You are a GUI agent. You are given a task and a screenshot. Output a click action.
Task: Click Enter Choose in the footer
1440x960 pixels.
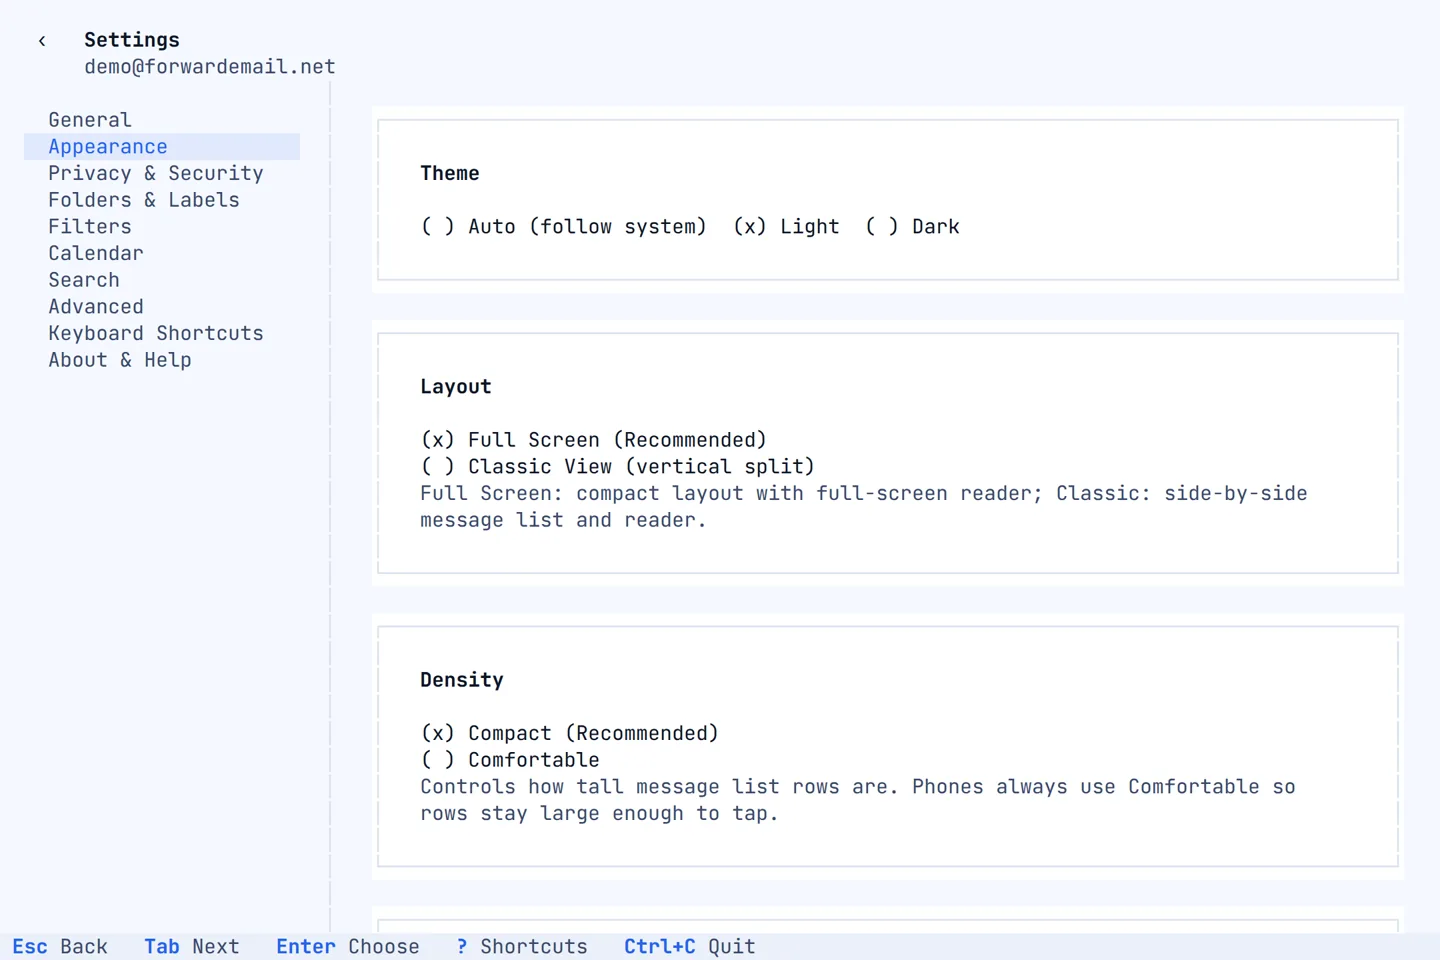[348, 947]
